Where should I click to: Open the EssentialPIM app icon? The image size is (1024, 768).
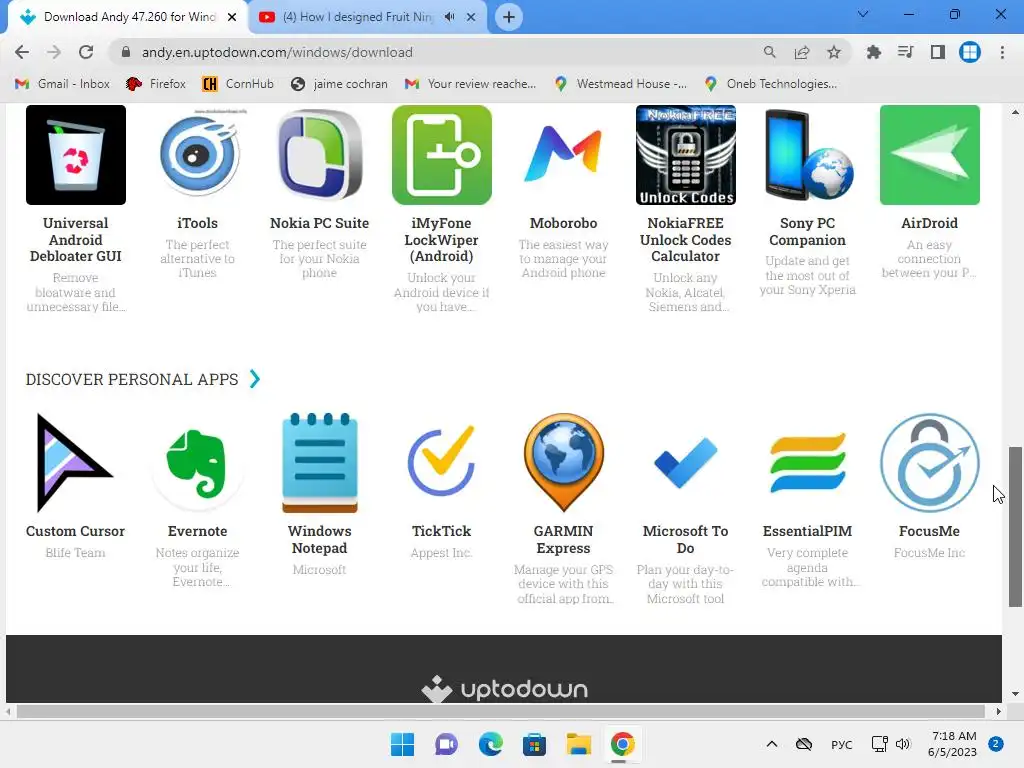pos(808,463)
